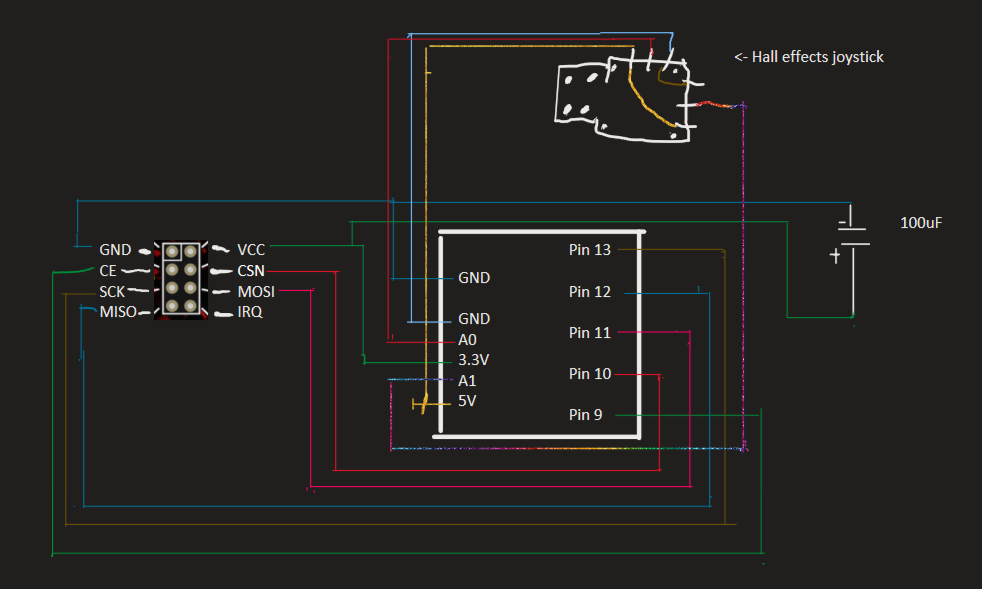982x589 pixels.
Task: Click the Pin 13 label
Action: pyautogui.click(x=589, y=250)
